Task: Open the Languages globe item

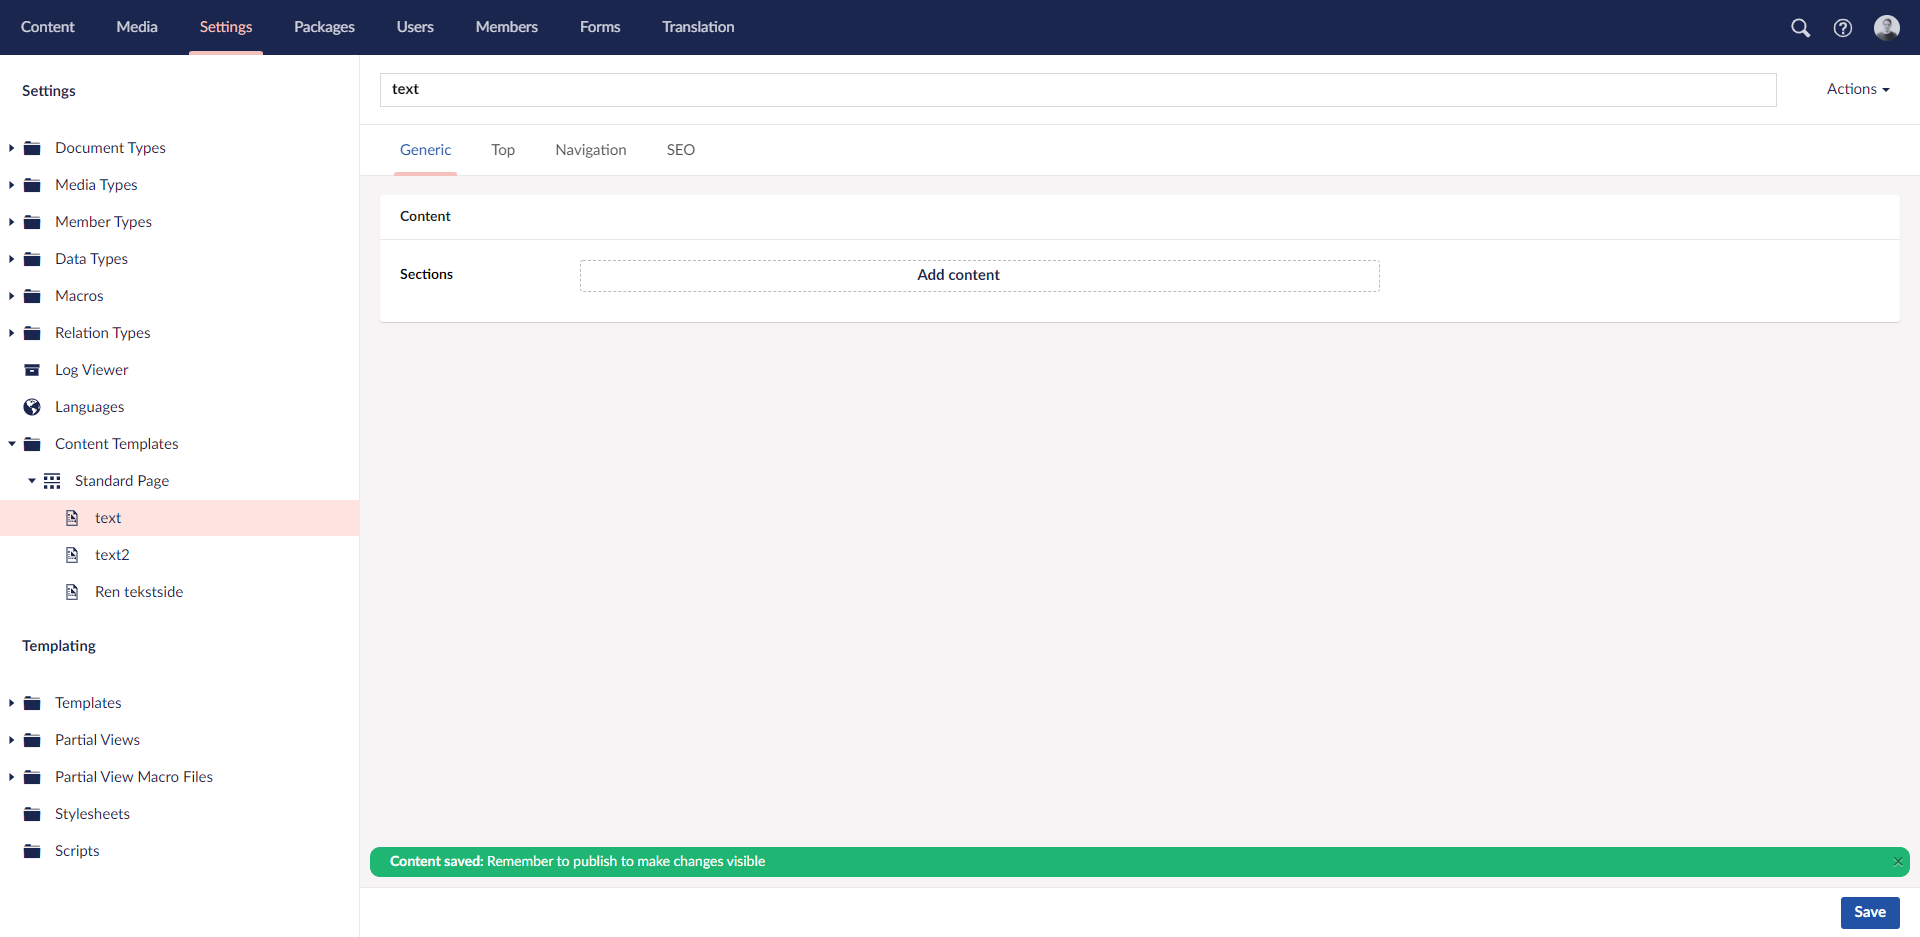Action: point(89,407)
